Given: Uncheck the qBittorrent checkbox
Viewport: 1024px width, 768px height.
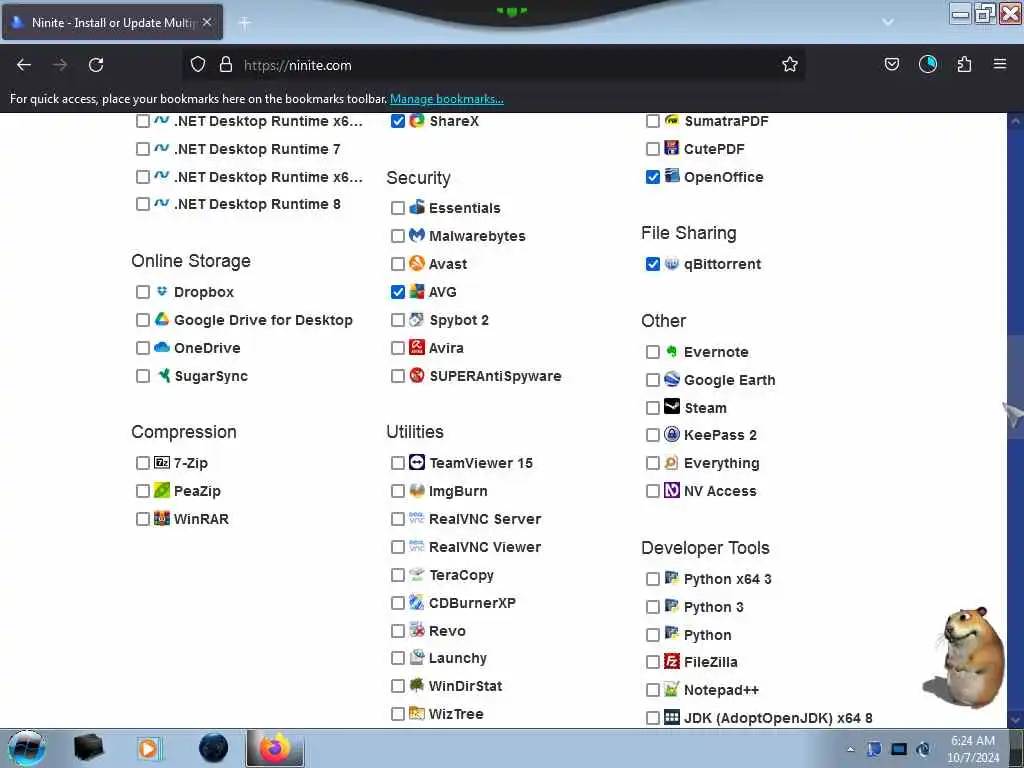Looking at the screenshot, I should coord(652,264).
